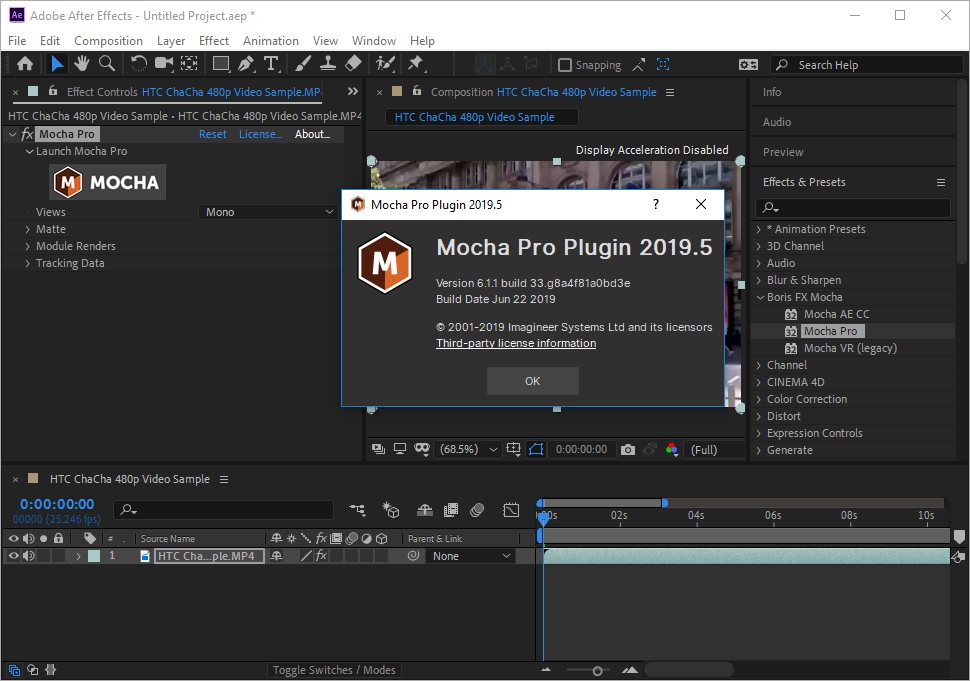
Task: Select the Brush tool
Action: tap(303, 64)
